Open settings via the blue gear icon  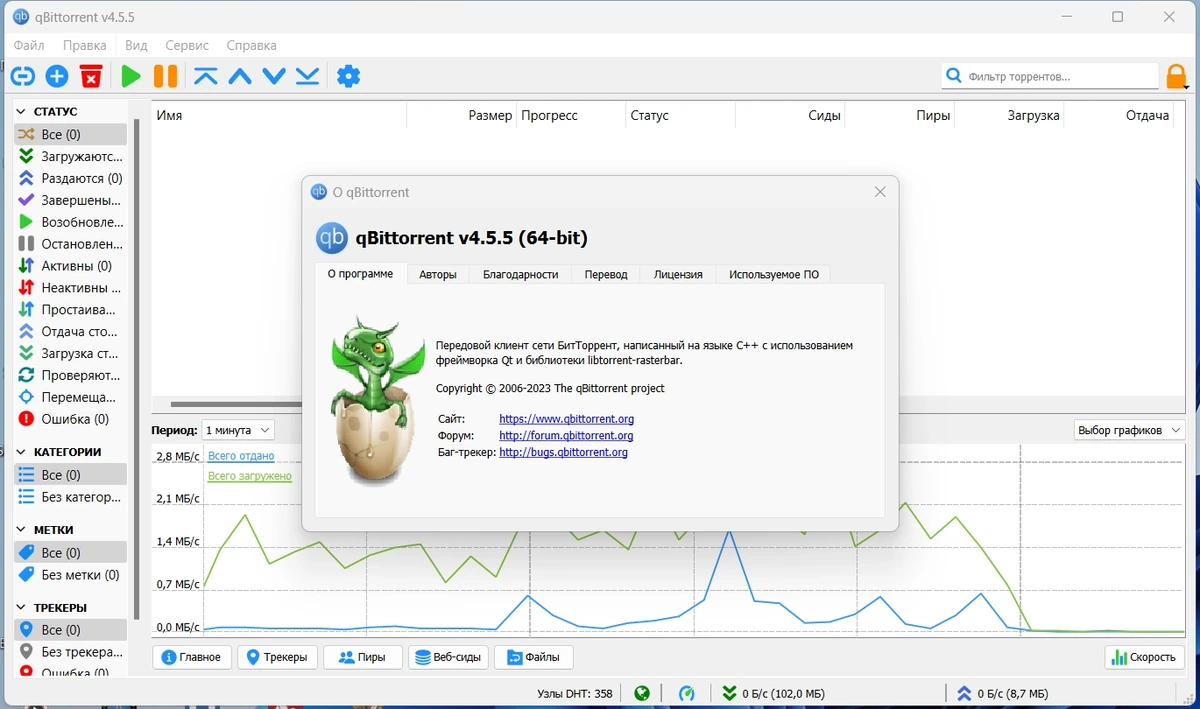pyautogui.click(x=348, y=76)
